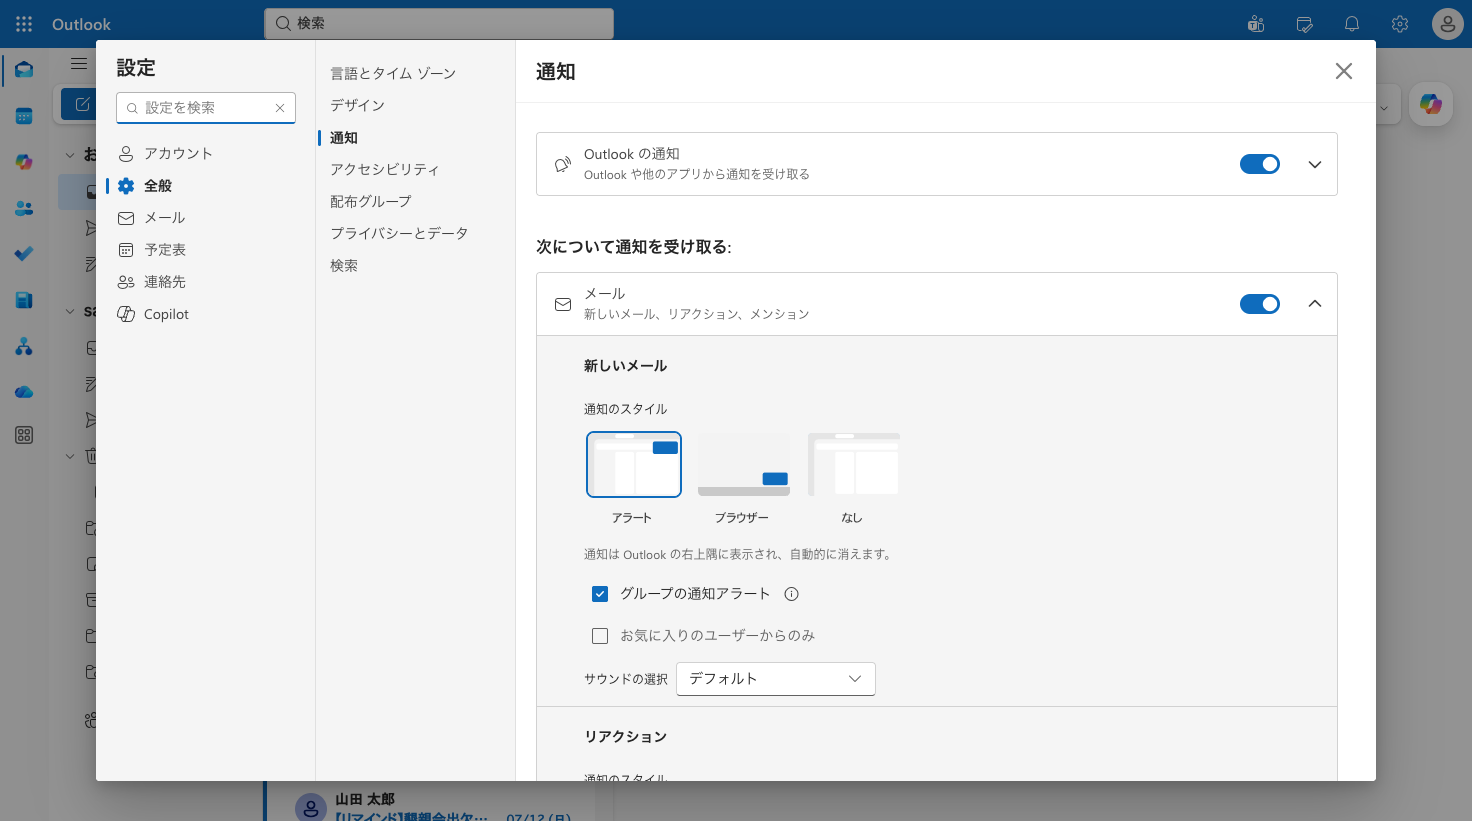Screen dimensions: 1472x821
Task: Click the top Outlook 検索 box
Action: (439, 23)
